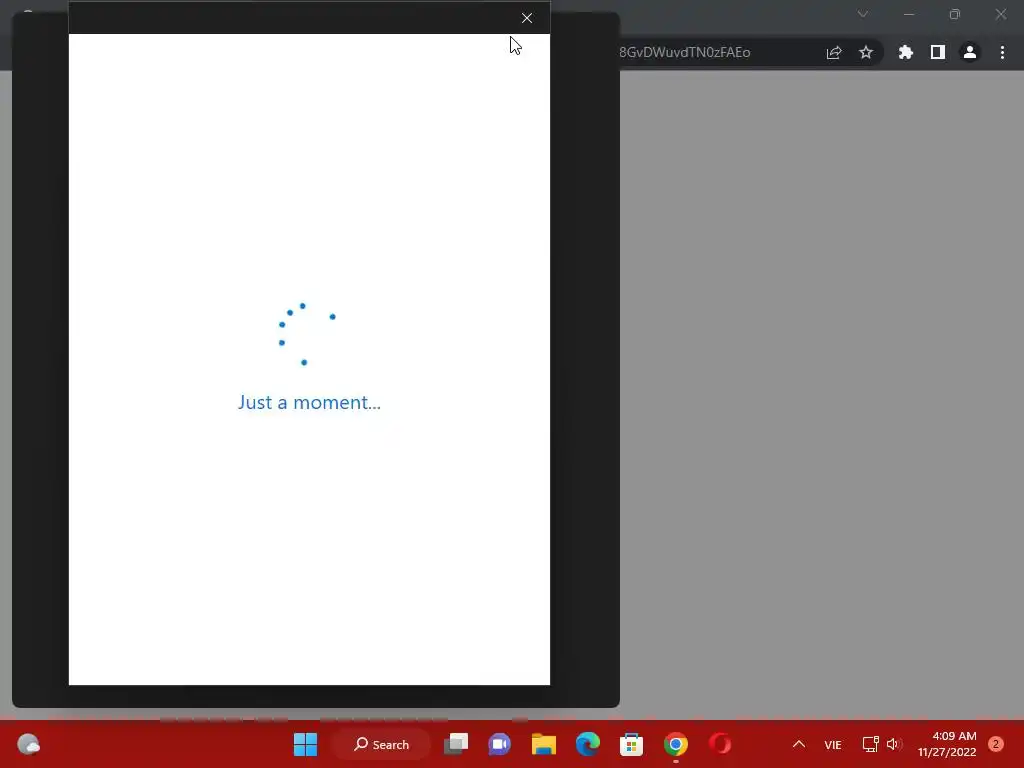This screenshot has height=768, width=1024.
Task: Open weather widget on taskbar
Action: point(28,744)
